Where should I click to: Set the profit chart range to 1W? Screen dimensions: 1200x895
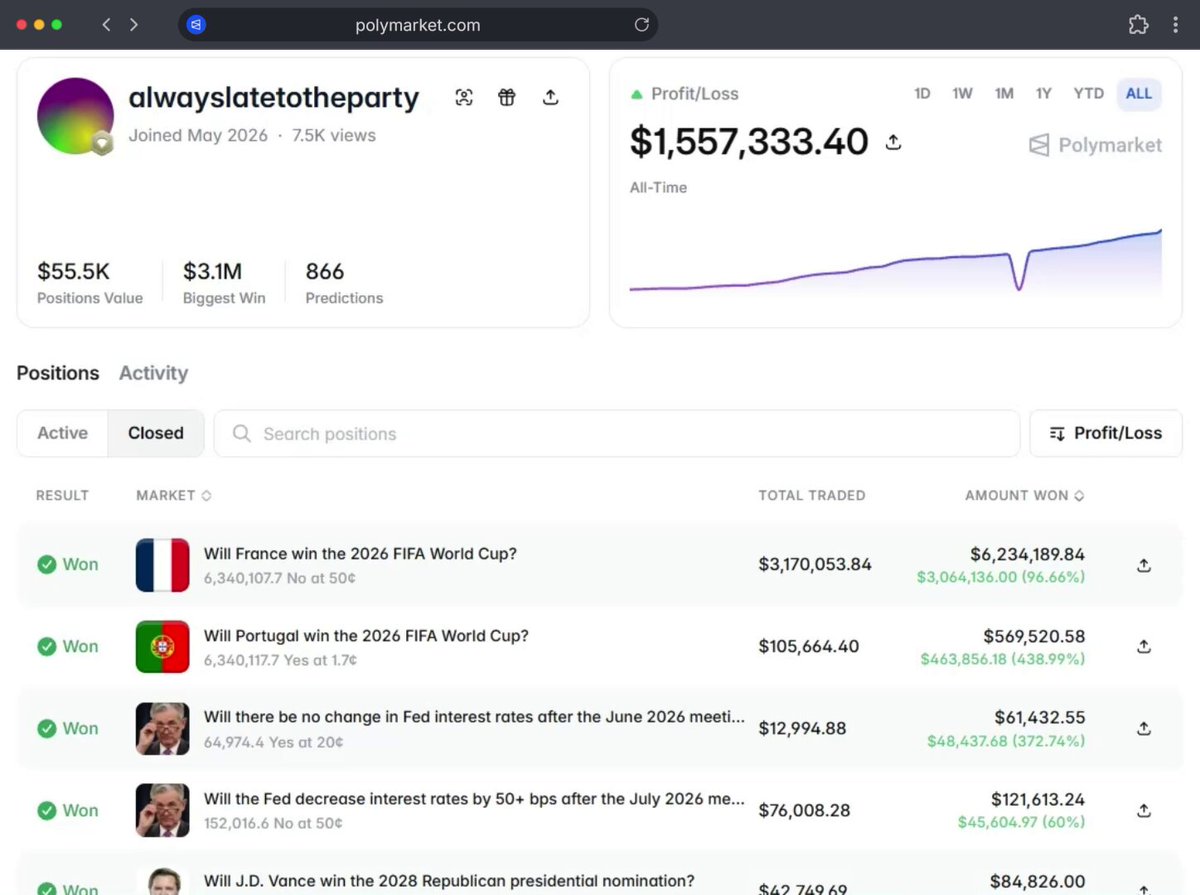click(x=962, y=93)
